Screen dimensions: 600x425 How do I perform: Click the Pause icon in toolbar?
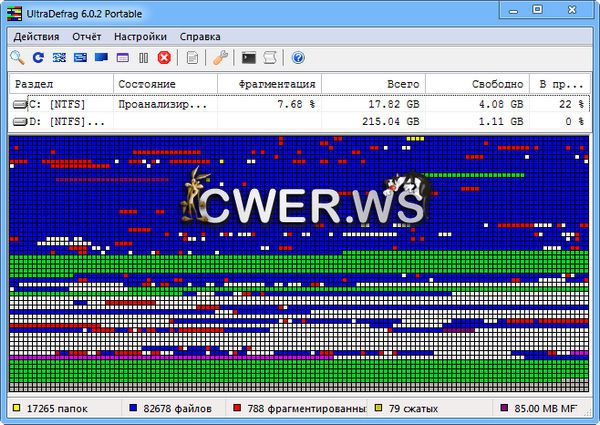[x=143, y=58]
